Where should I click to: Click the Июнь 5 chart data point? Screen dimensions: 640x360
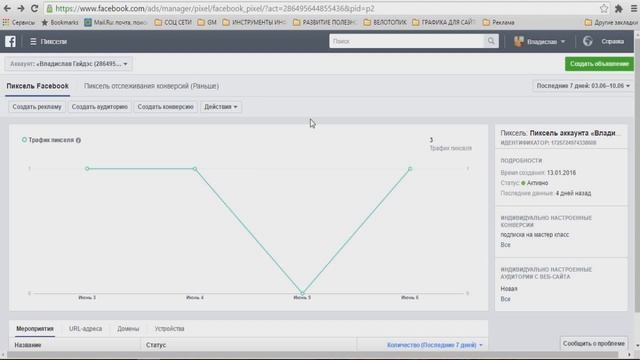pos(302,293)
